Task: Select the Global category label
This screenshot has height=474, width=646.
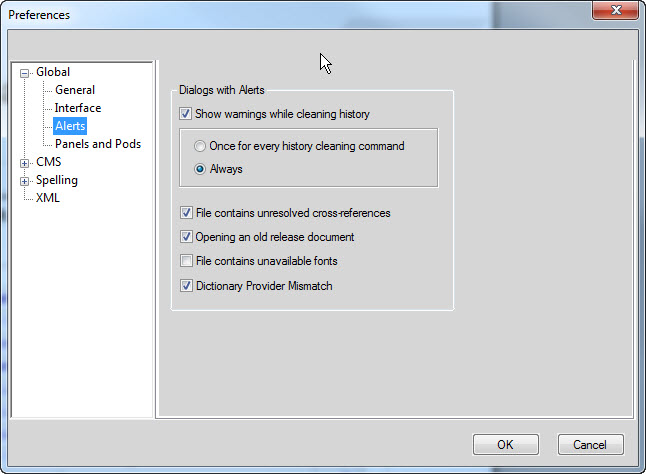Action: tap(53, 72)
